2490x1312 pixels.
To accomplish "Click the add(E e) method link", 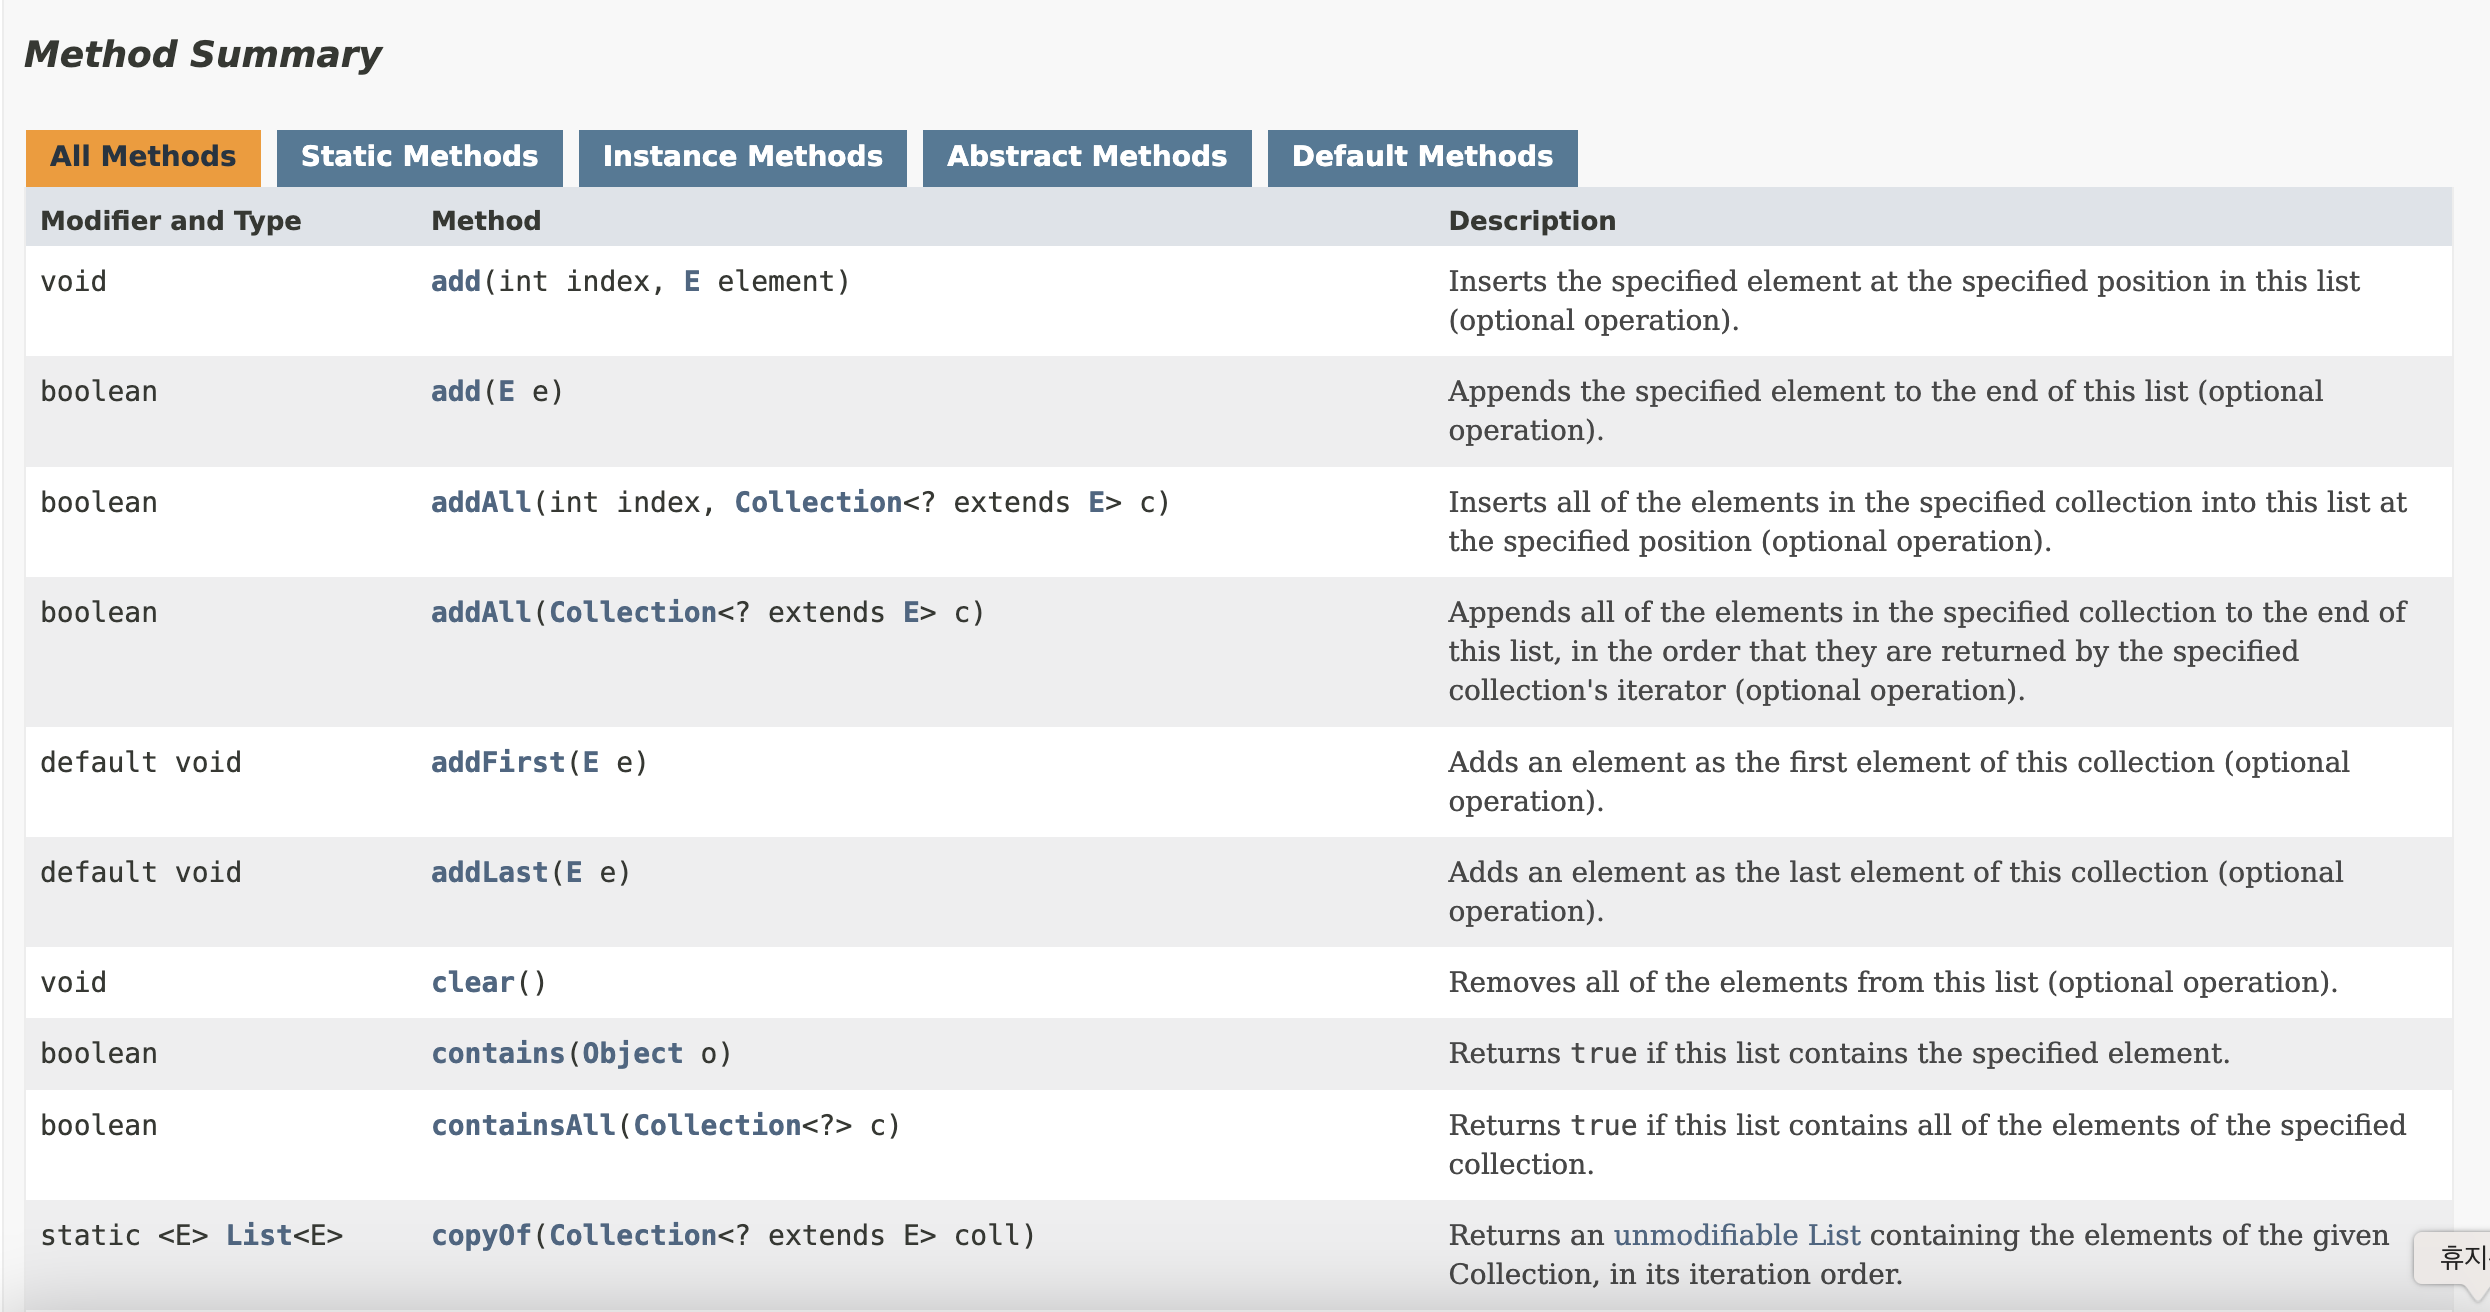I will coord(456,392).
